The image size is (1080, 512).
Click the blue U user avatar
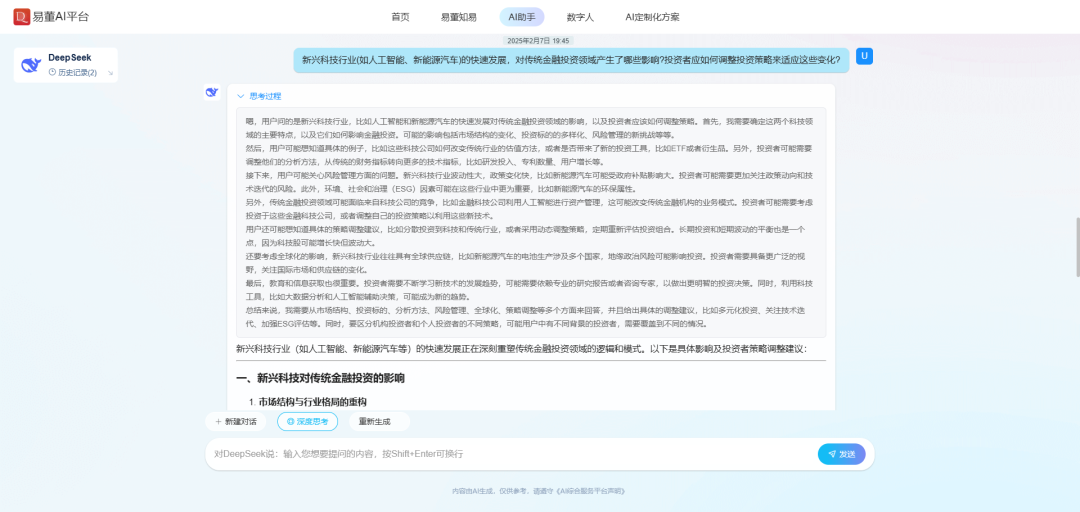pos(864,56)
